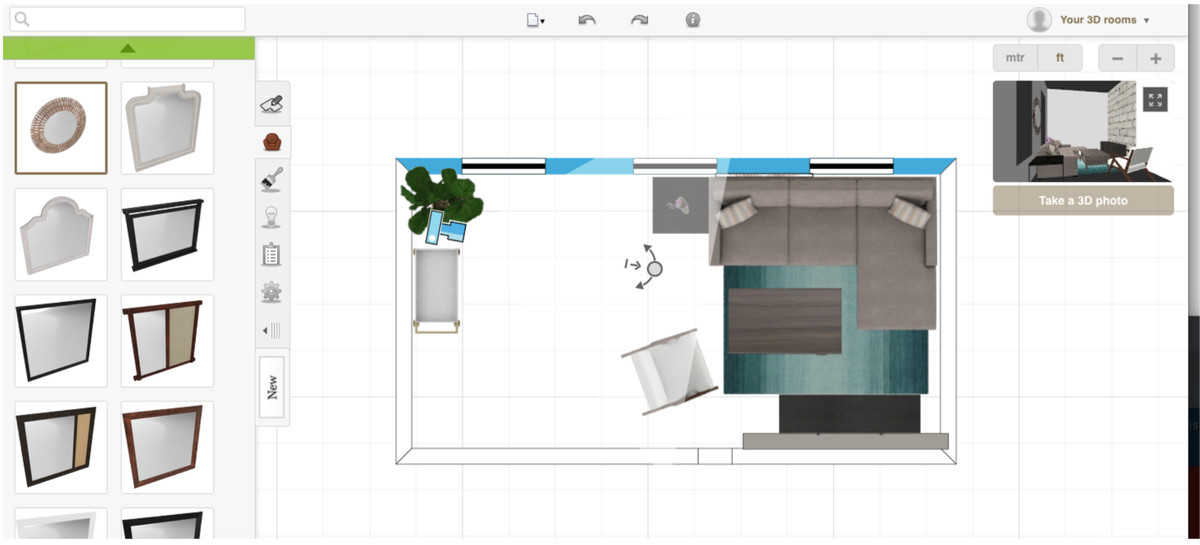The image size is (1200, 545).
Task: Select the wooden coffee table
Action: coord(784,320)
